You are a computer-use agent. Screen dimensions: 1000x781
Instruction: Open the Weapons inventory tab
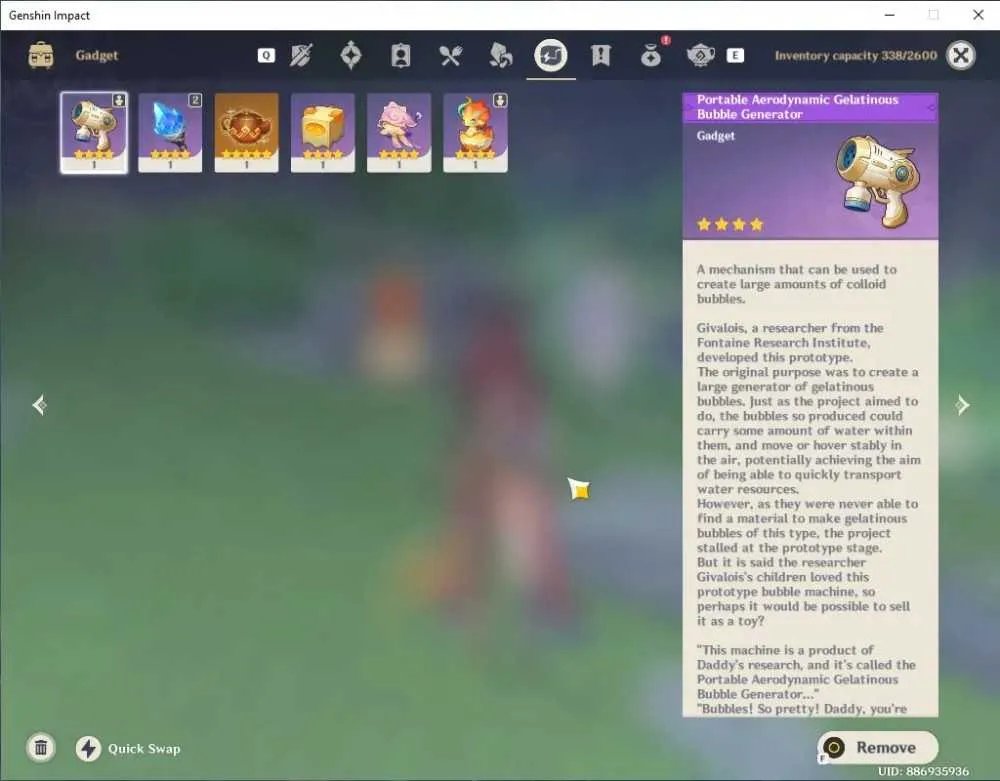coord(300,55)
